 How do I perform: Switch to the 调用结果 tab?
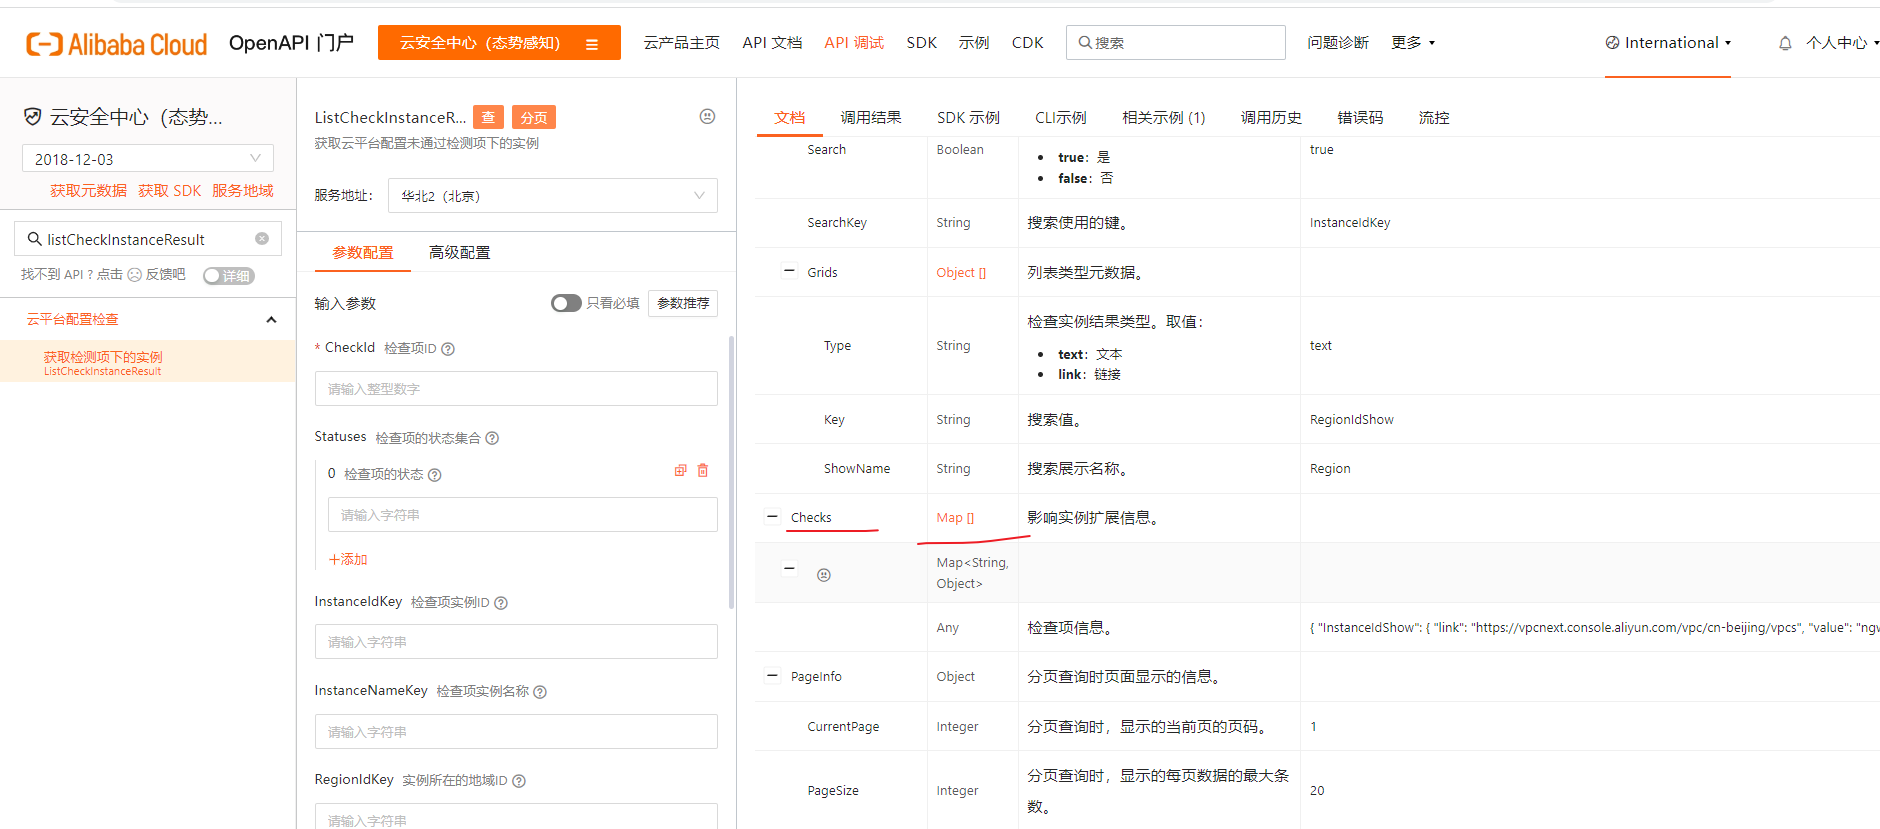pyautogui.click(x=871, y=118)
